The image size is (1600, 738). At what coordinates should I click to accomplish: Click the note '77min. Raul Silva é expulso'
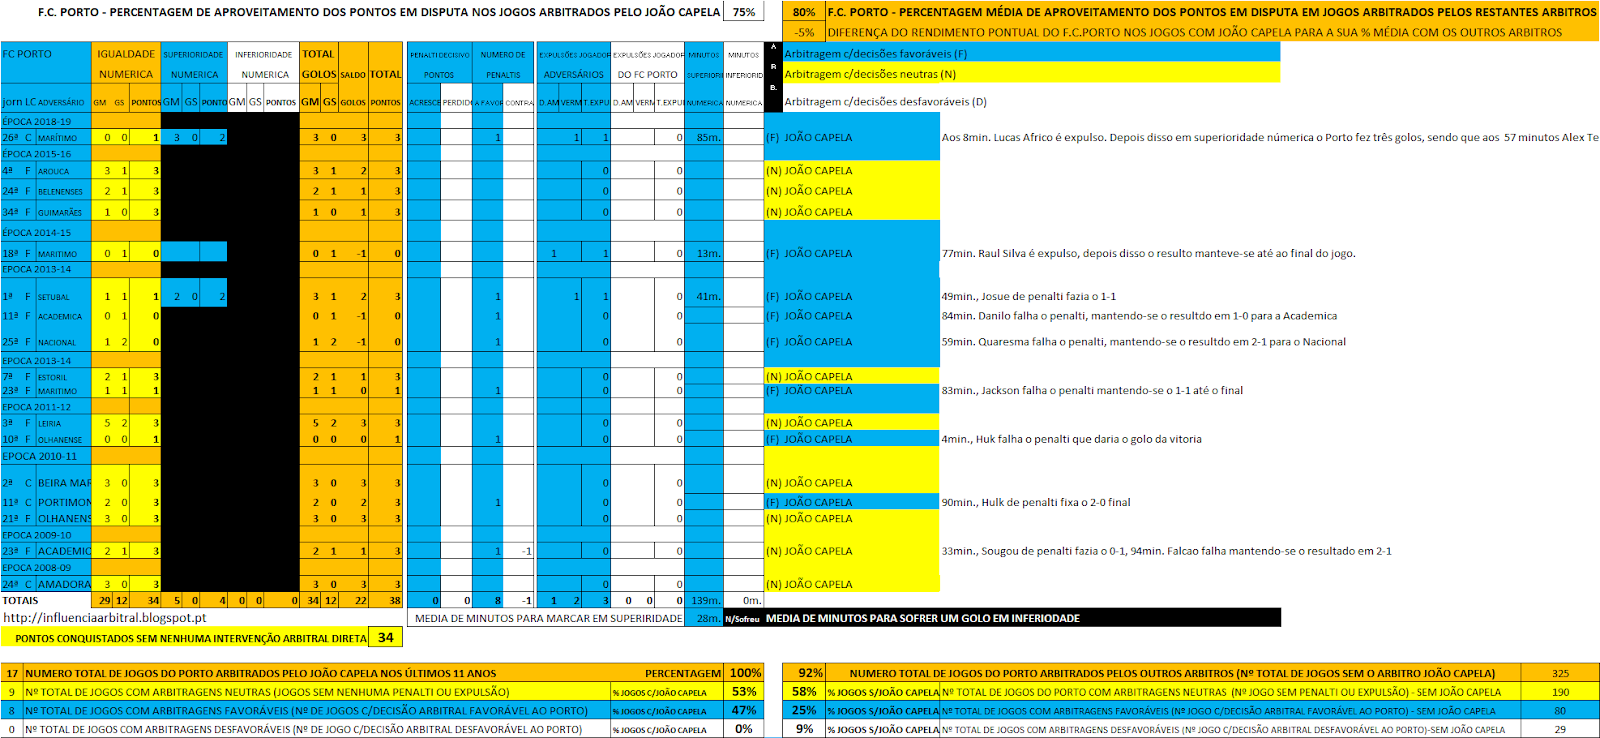click(x=1148, y=254)
